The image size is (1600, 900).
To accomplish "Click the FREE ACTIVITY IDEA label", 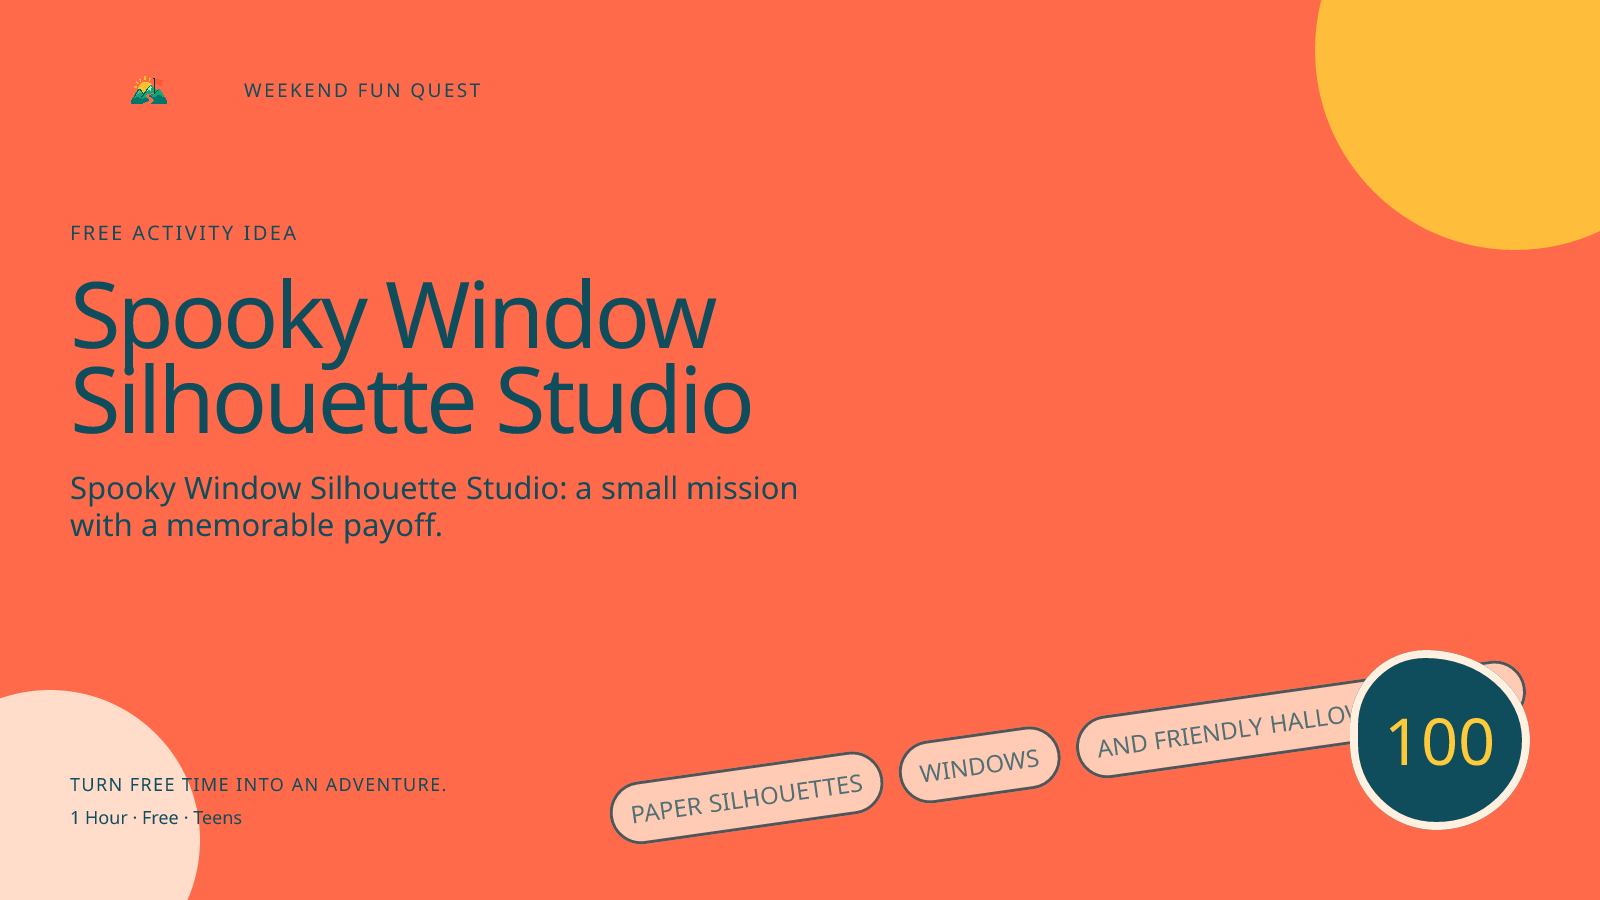I will tap(184, 233).
